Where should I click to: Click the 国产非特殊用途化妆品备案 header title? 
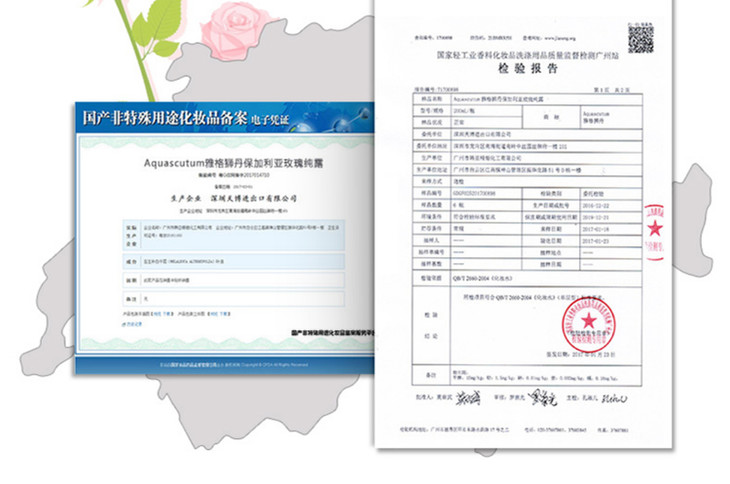(164, 118)
